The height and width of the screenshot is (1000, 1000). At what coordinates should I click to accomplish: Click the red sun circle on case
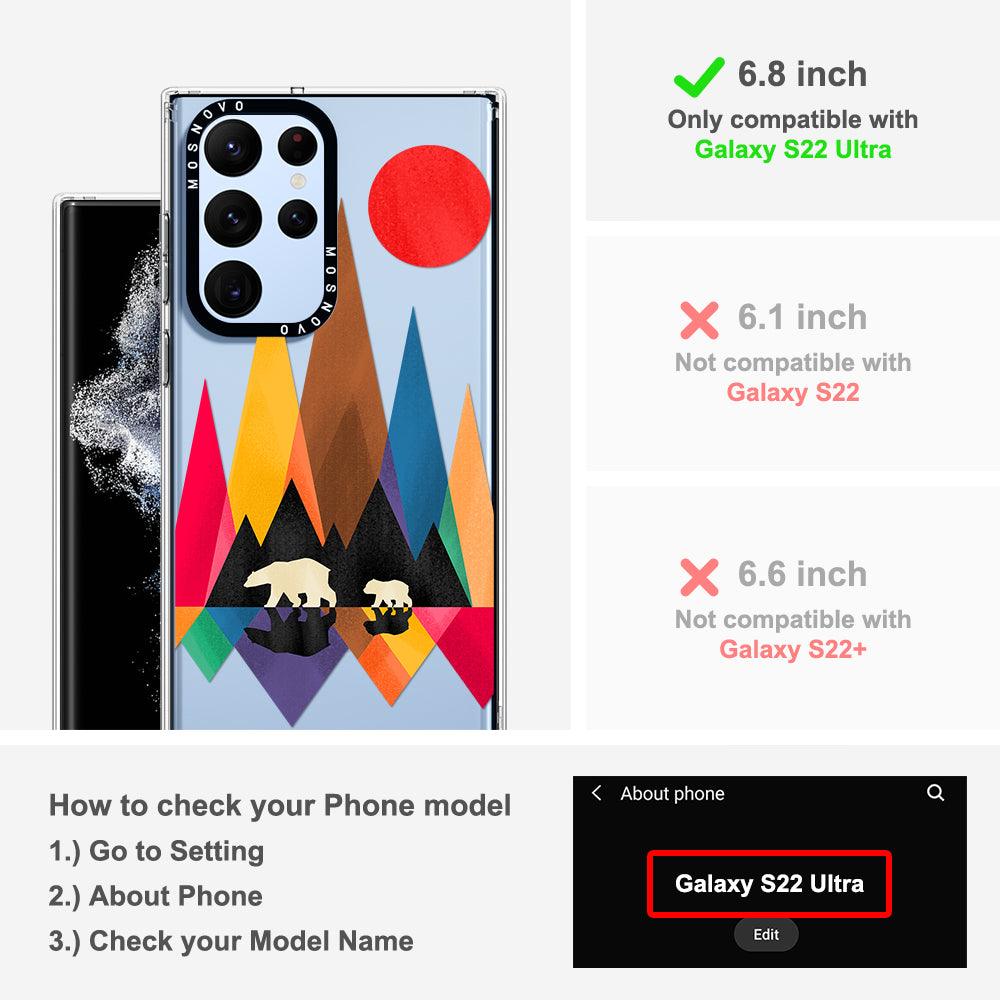pos(429,205)
